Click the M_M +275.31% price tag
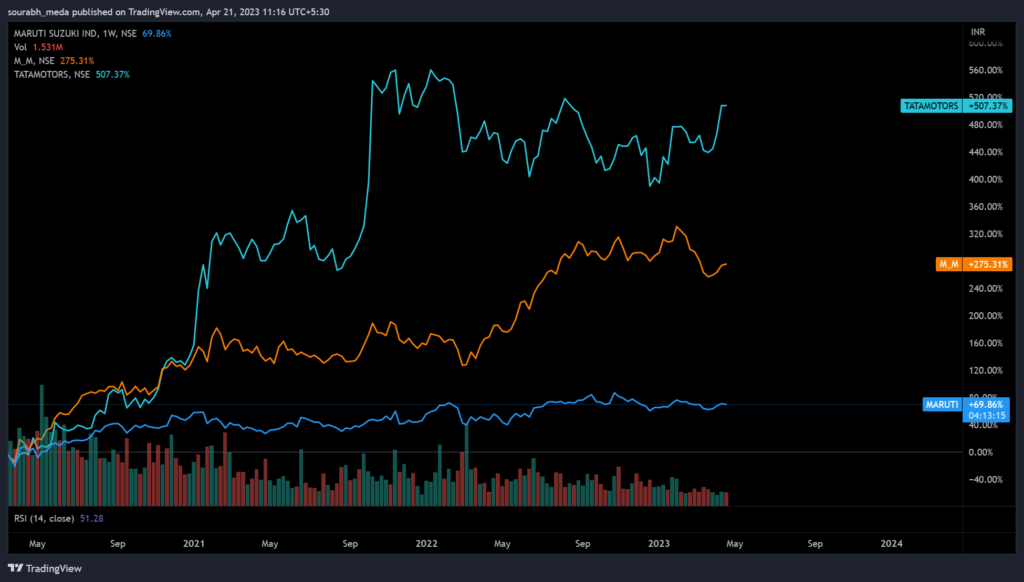Viewport: 1024px width, 582px height. tap(974, 264)
